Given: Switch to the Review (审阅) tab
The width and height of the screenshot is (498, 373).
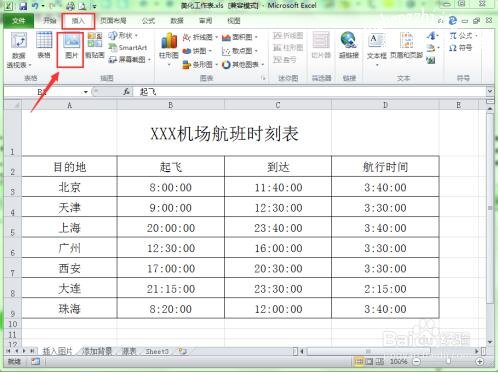Looking at the screenshot, I should pyautogui.click(x=206, y=21).
